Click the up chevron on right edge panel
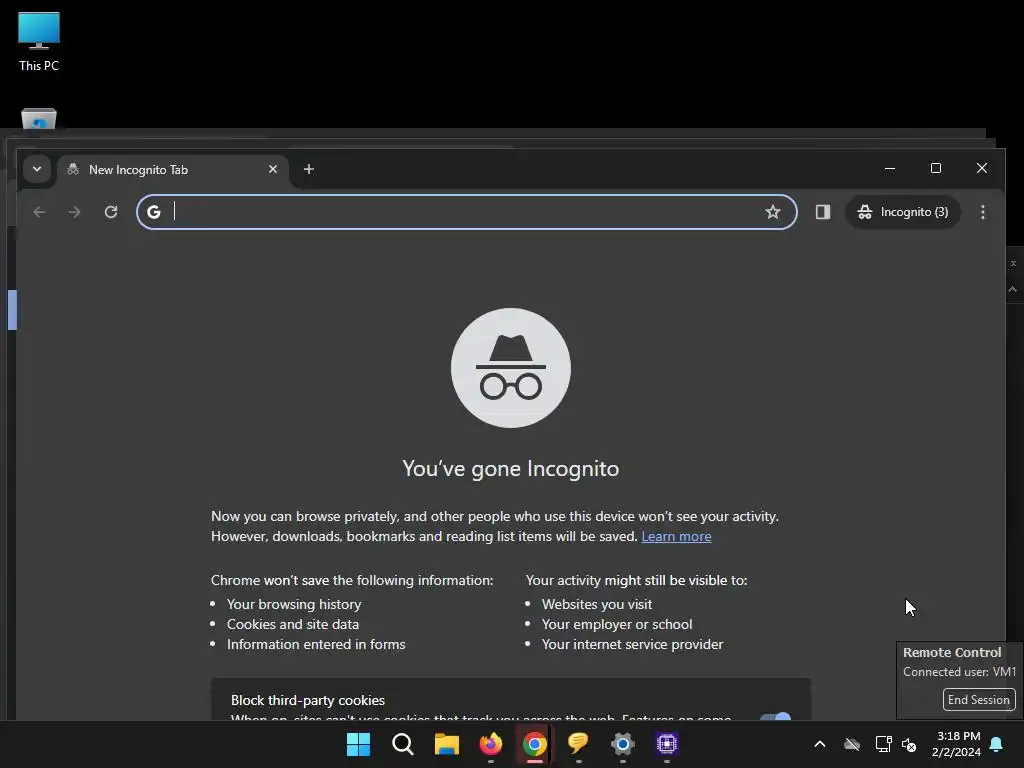 (1013, 289)
